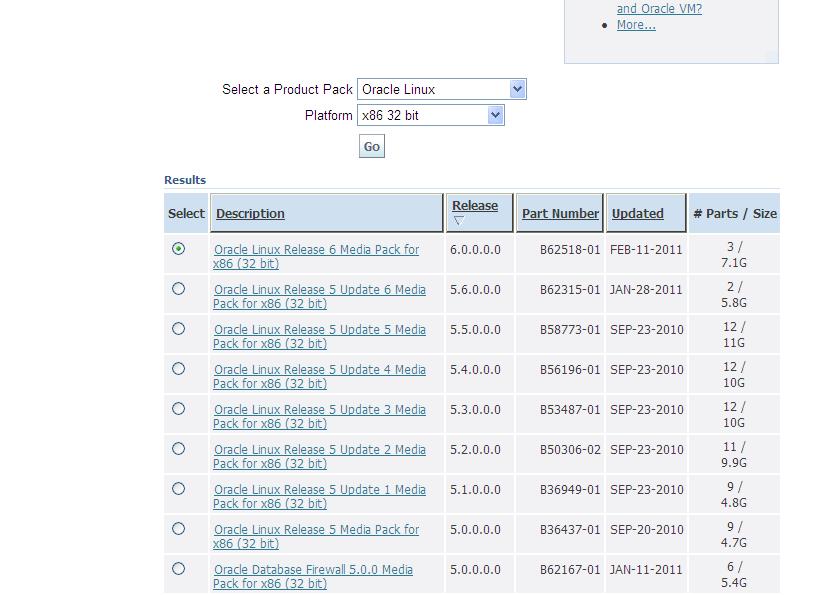
Task: Click release value 5.3.0.0.0
Action: 475,410
